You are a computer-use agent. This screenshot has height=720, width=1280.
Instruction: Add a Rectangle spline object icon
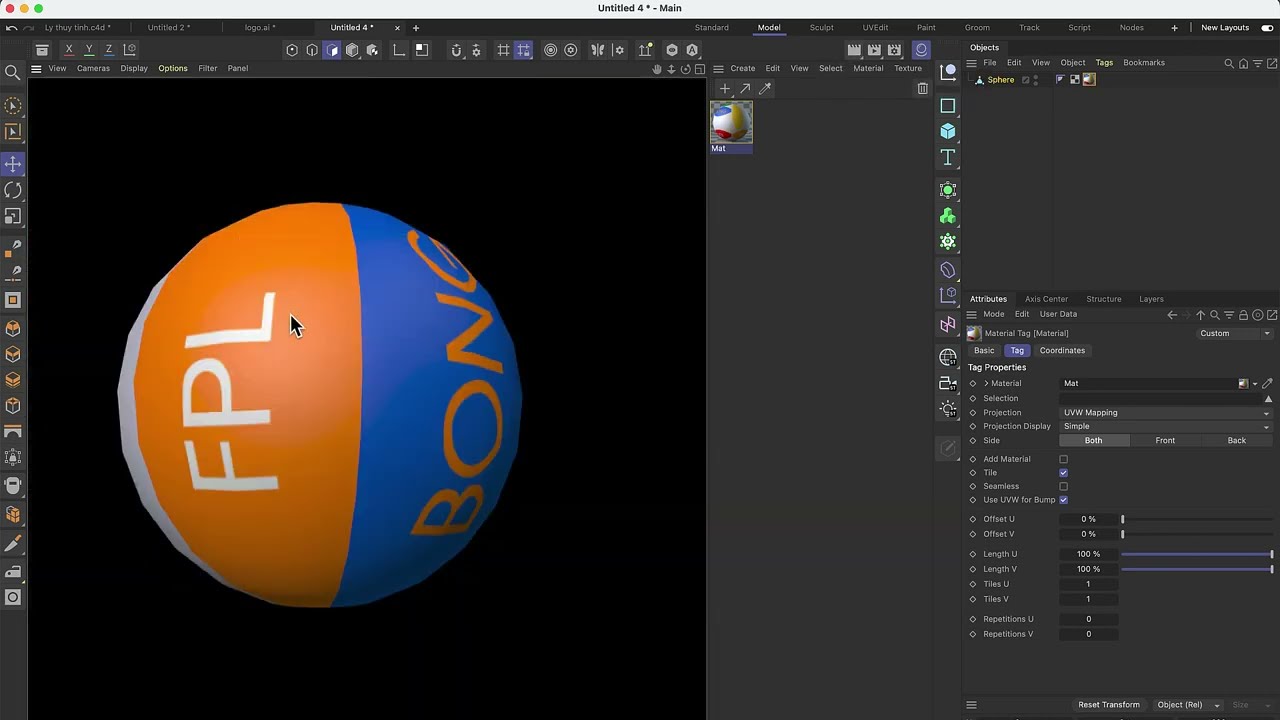[x=948, y=105]
